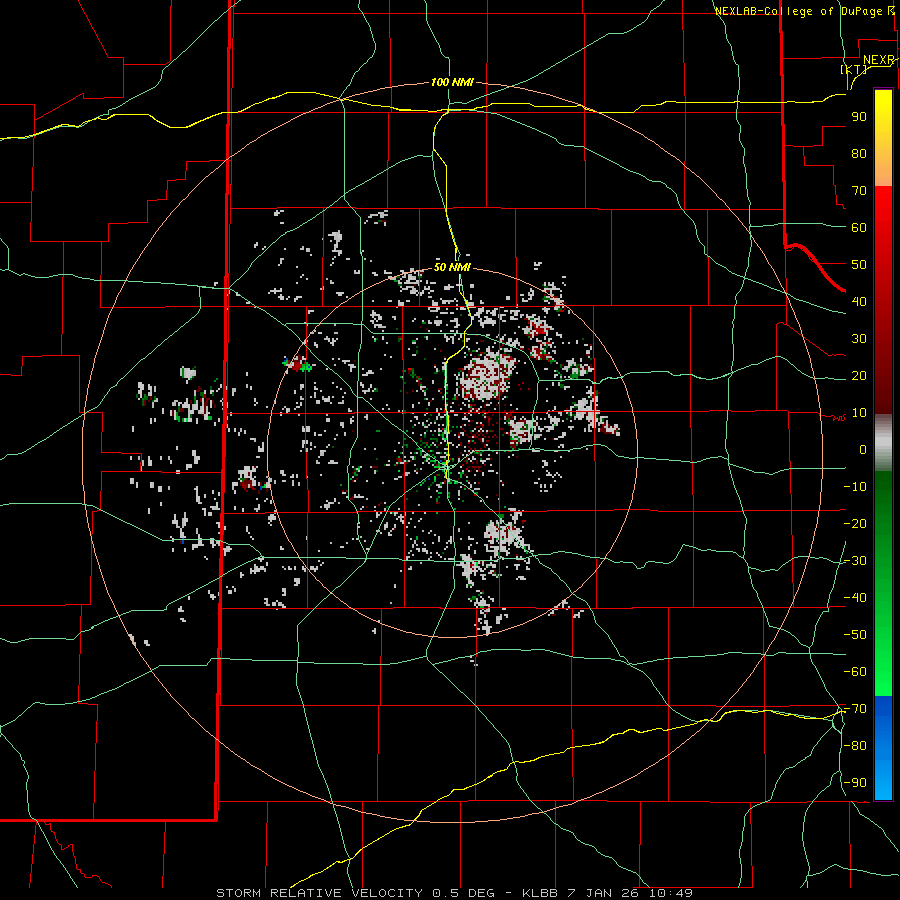Select the -20 knot scale label
Viewport: 900px width, 900px height.
(x=855, y=524)
